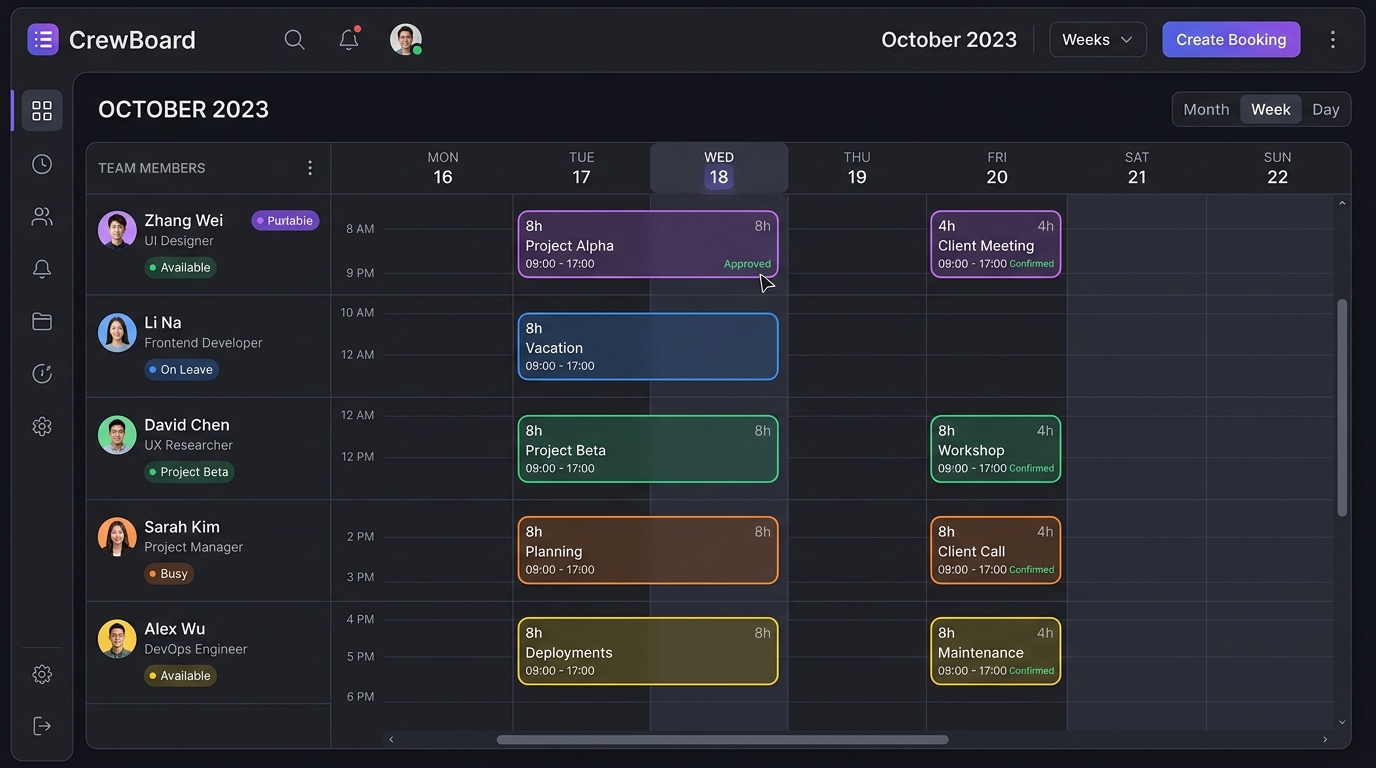Select Monday 16 column header

443,168
